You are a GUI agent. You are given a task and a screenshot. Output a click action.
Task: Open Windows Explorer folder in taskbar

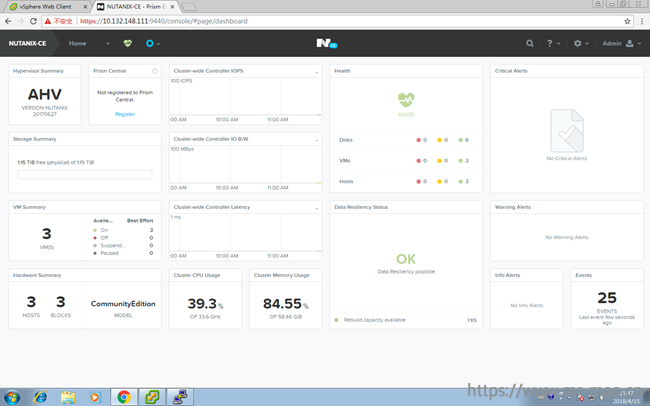(x=68, y=397)
